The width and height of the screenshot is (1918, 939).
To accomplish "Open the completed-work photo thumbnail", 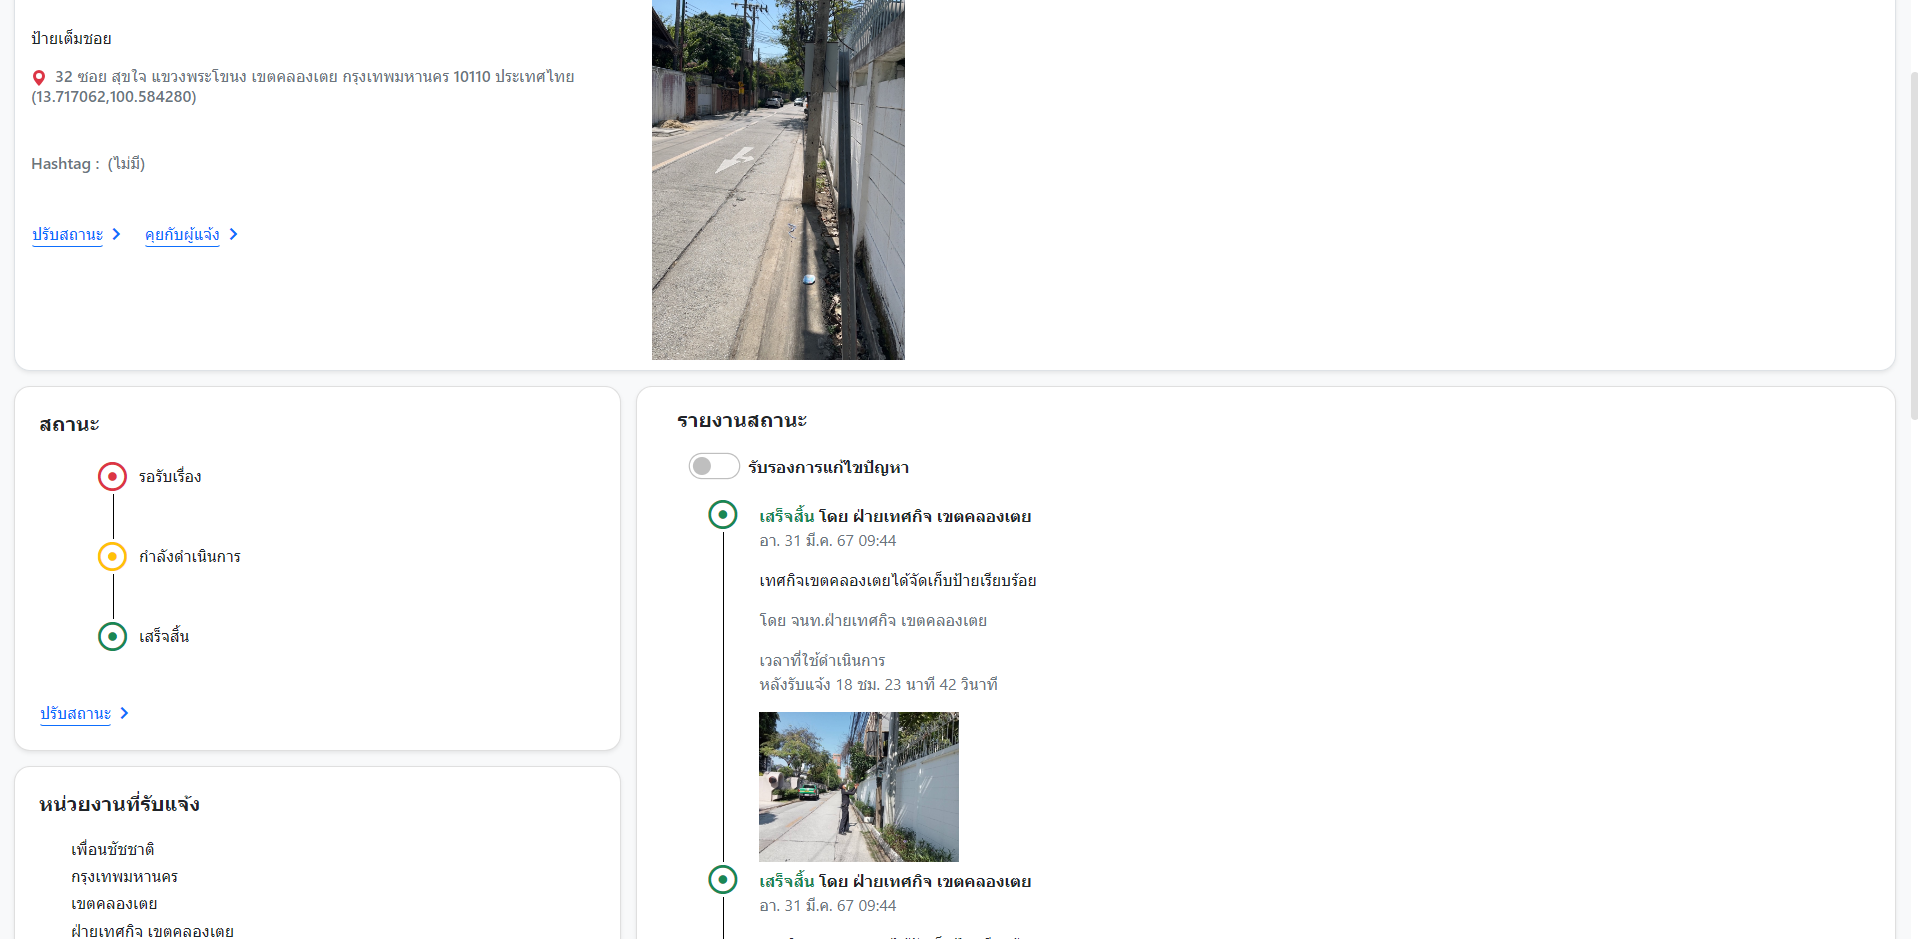I will [858, 787].
